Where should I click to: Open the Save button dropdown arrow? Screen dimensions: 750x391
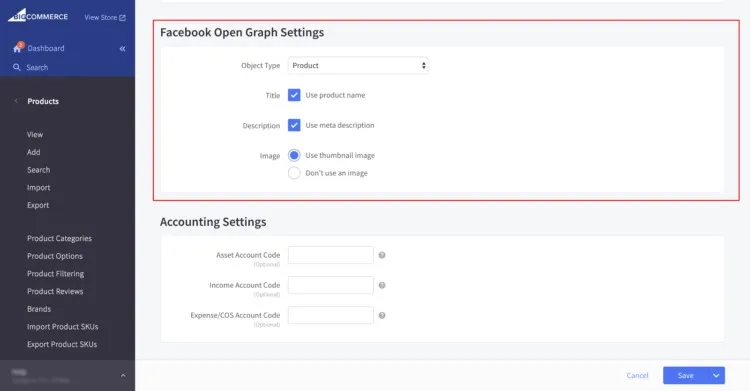pyautogui.click(x=716, y=376)
